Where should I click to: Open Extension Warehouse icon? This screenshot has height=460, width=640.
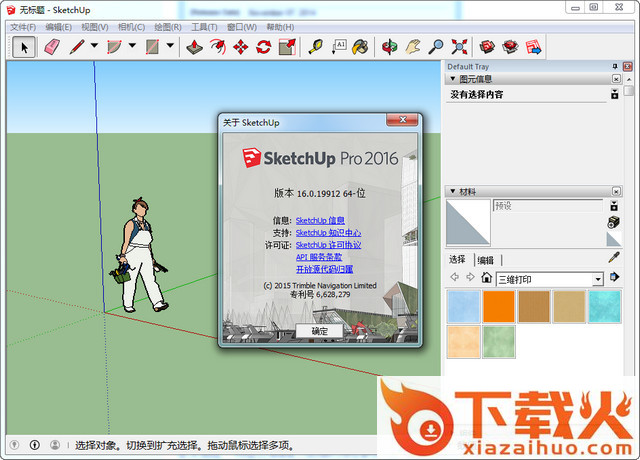pos(510,47)
